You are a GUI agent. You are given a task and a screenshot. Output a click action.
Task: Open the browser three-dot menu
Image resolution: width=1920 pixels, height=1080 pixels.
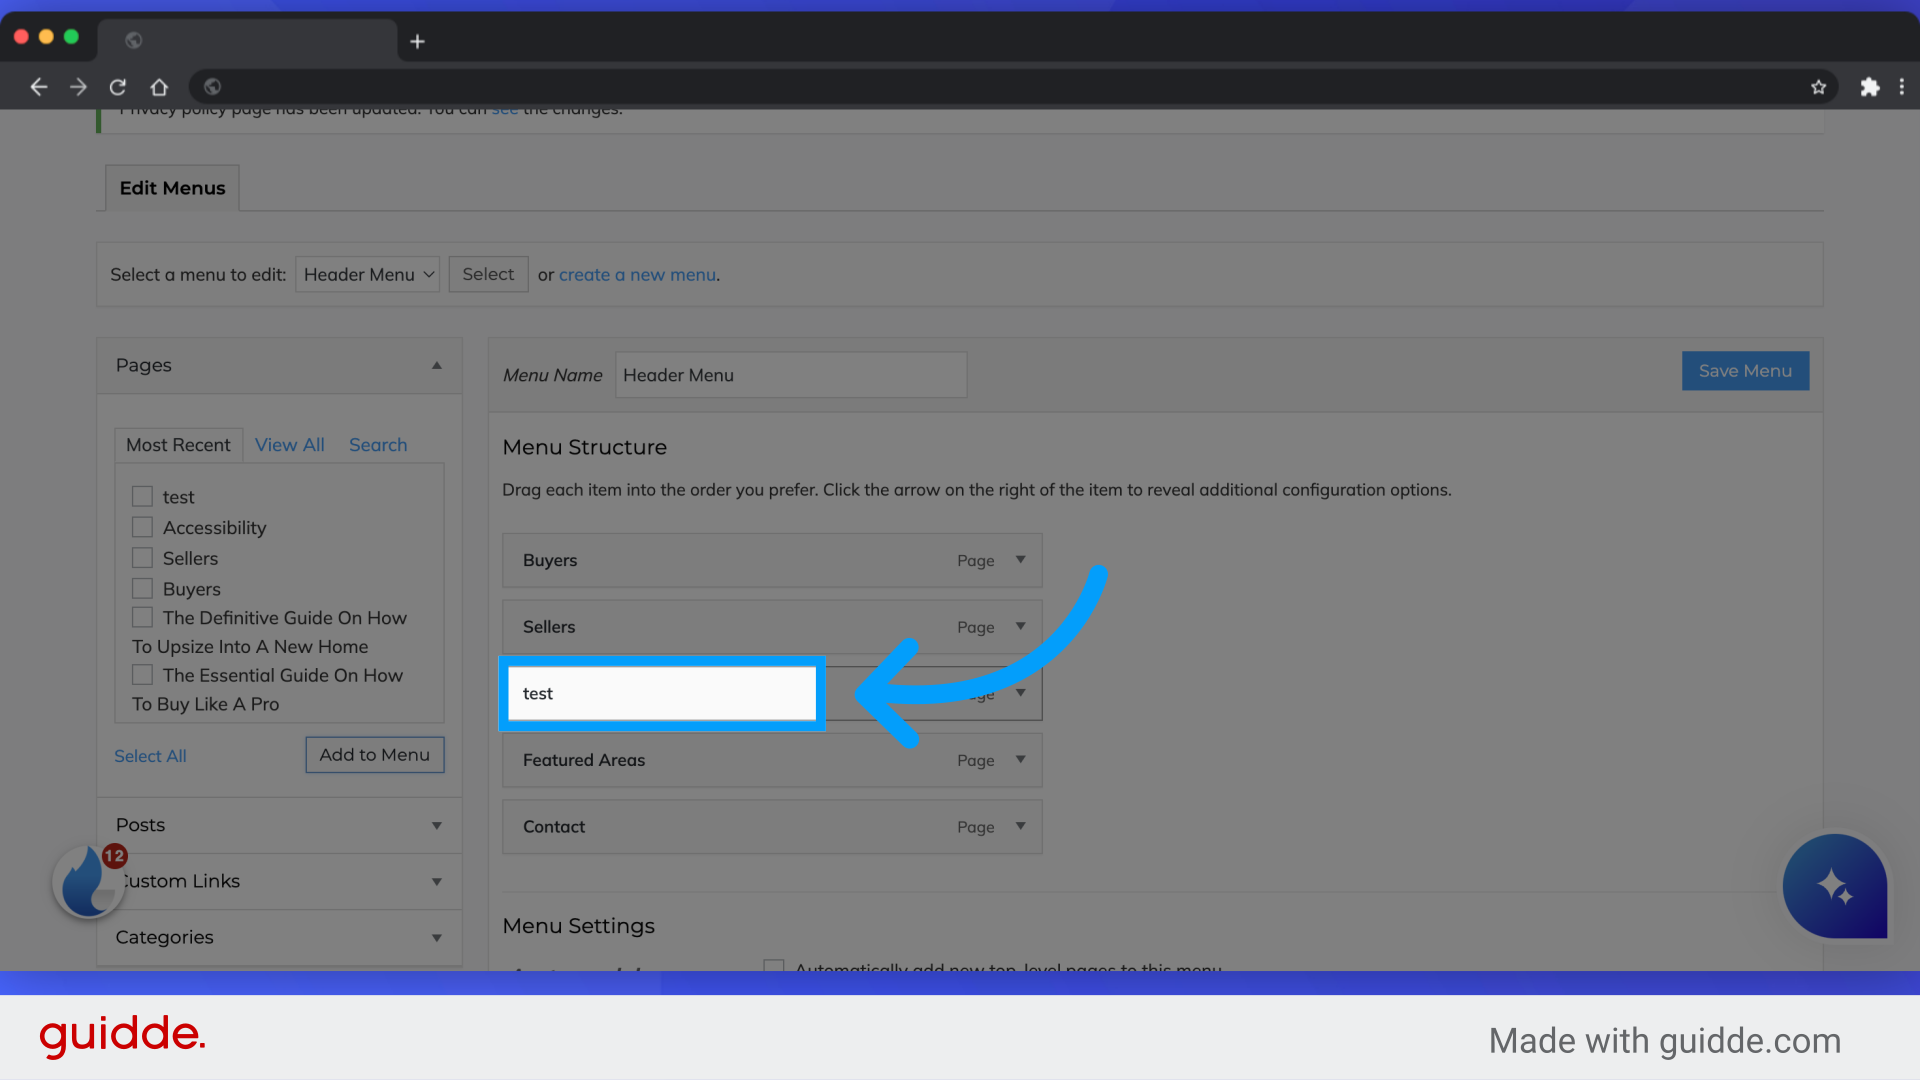[1904, 87]
